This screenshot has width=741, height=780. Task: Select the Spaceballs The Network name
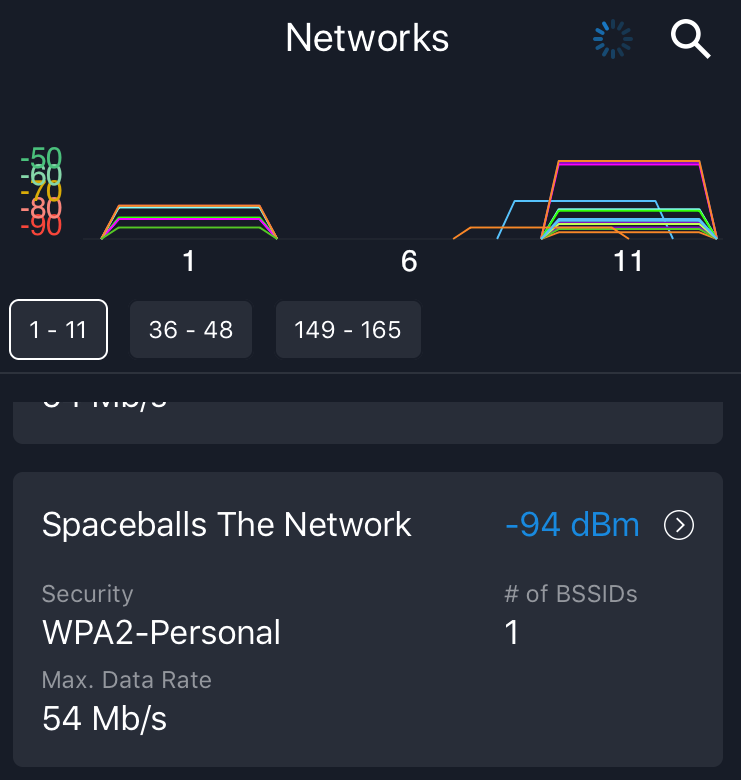(227, 525)
